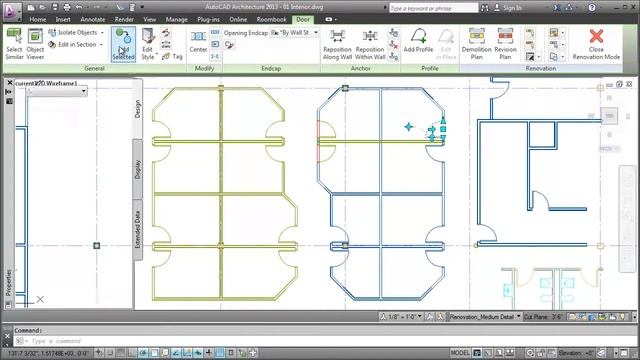Screen dimensions: 640x360
Task: Toggle the lineweight status bar button
Action: pos(209,353)
